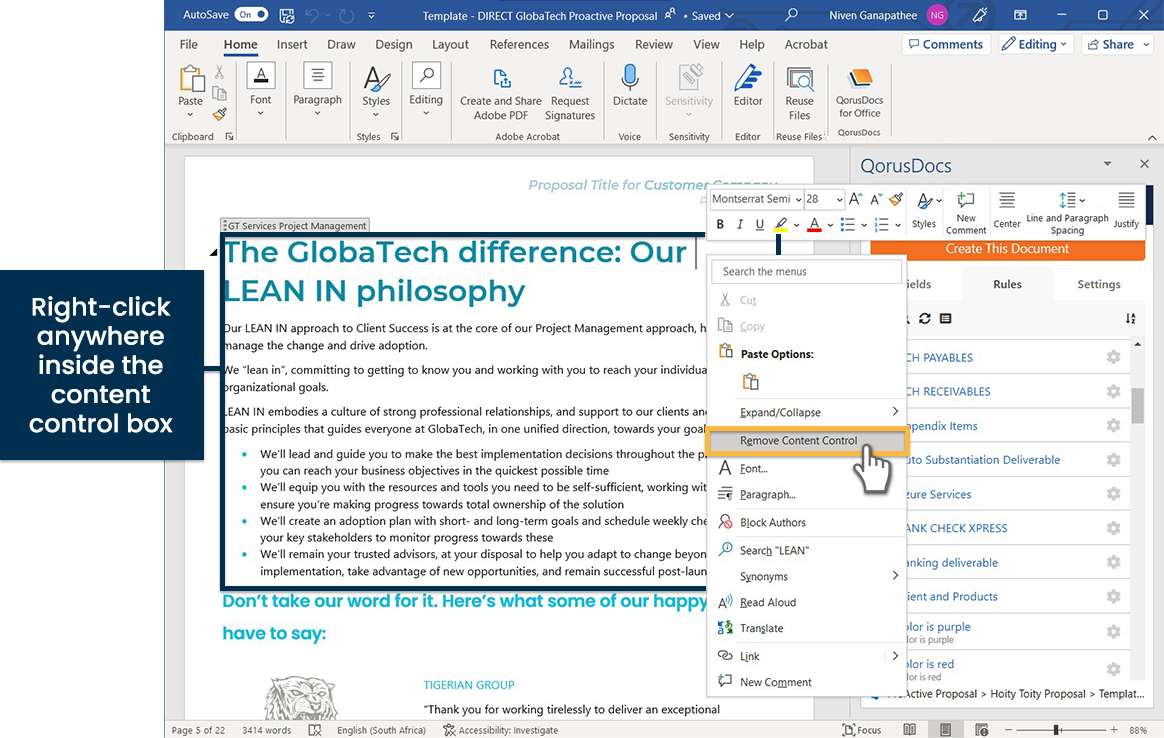The height and width of the screenshot is (738, 1164).
Task: Click the Comments button
Action: coord(946,45)
